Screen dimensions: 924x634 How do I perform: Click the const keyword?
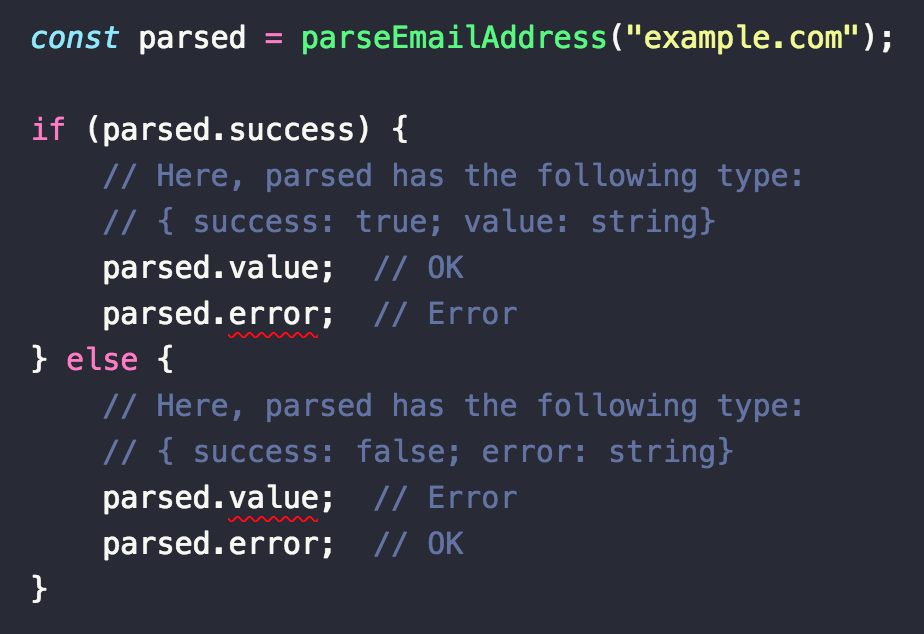coord(75,38)
